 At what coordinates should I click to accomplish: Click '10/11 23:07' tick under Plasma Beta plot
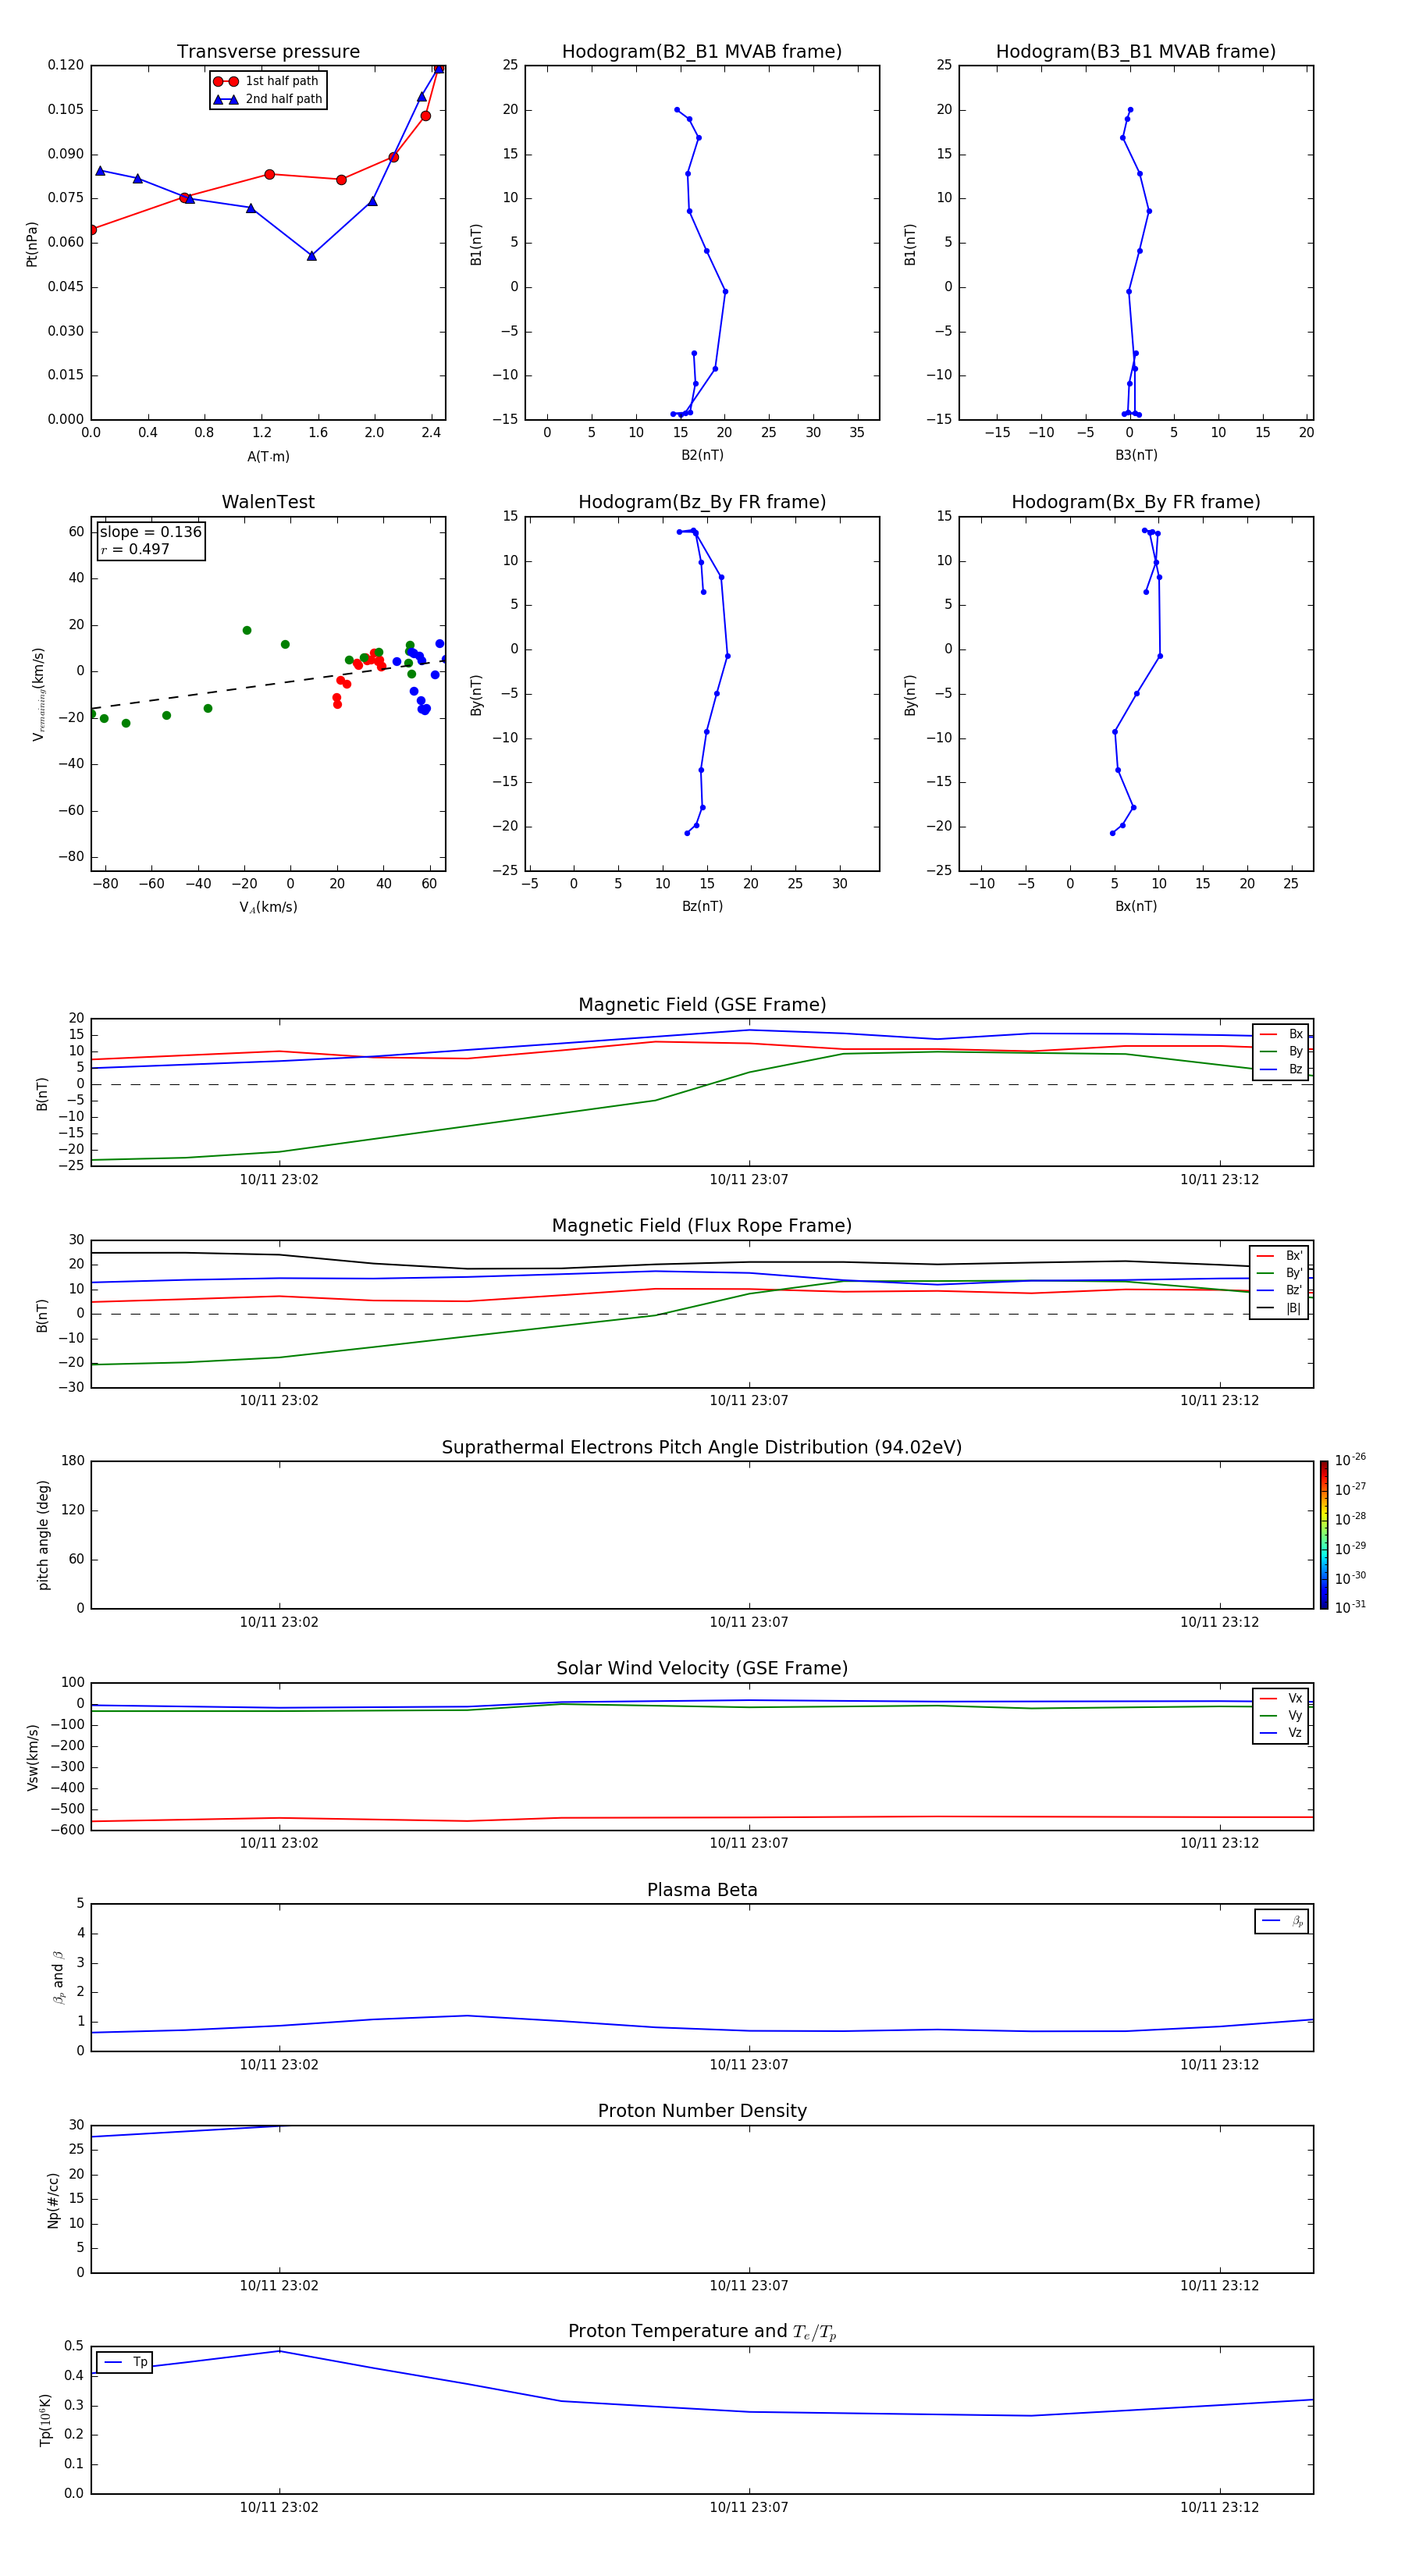(749, 2065)
